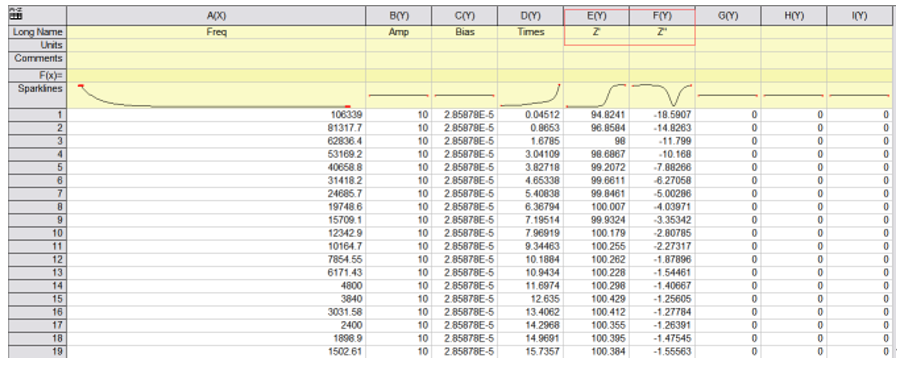Open the Freq column sparkline
Viewport: 897px width, 366px height.
click(x=216, y=95)
